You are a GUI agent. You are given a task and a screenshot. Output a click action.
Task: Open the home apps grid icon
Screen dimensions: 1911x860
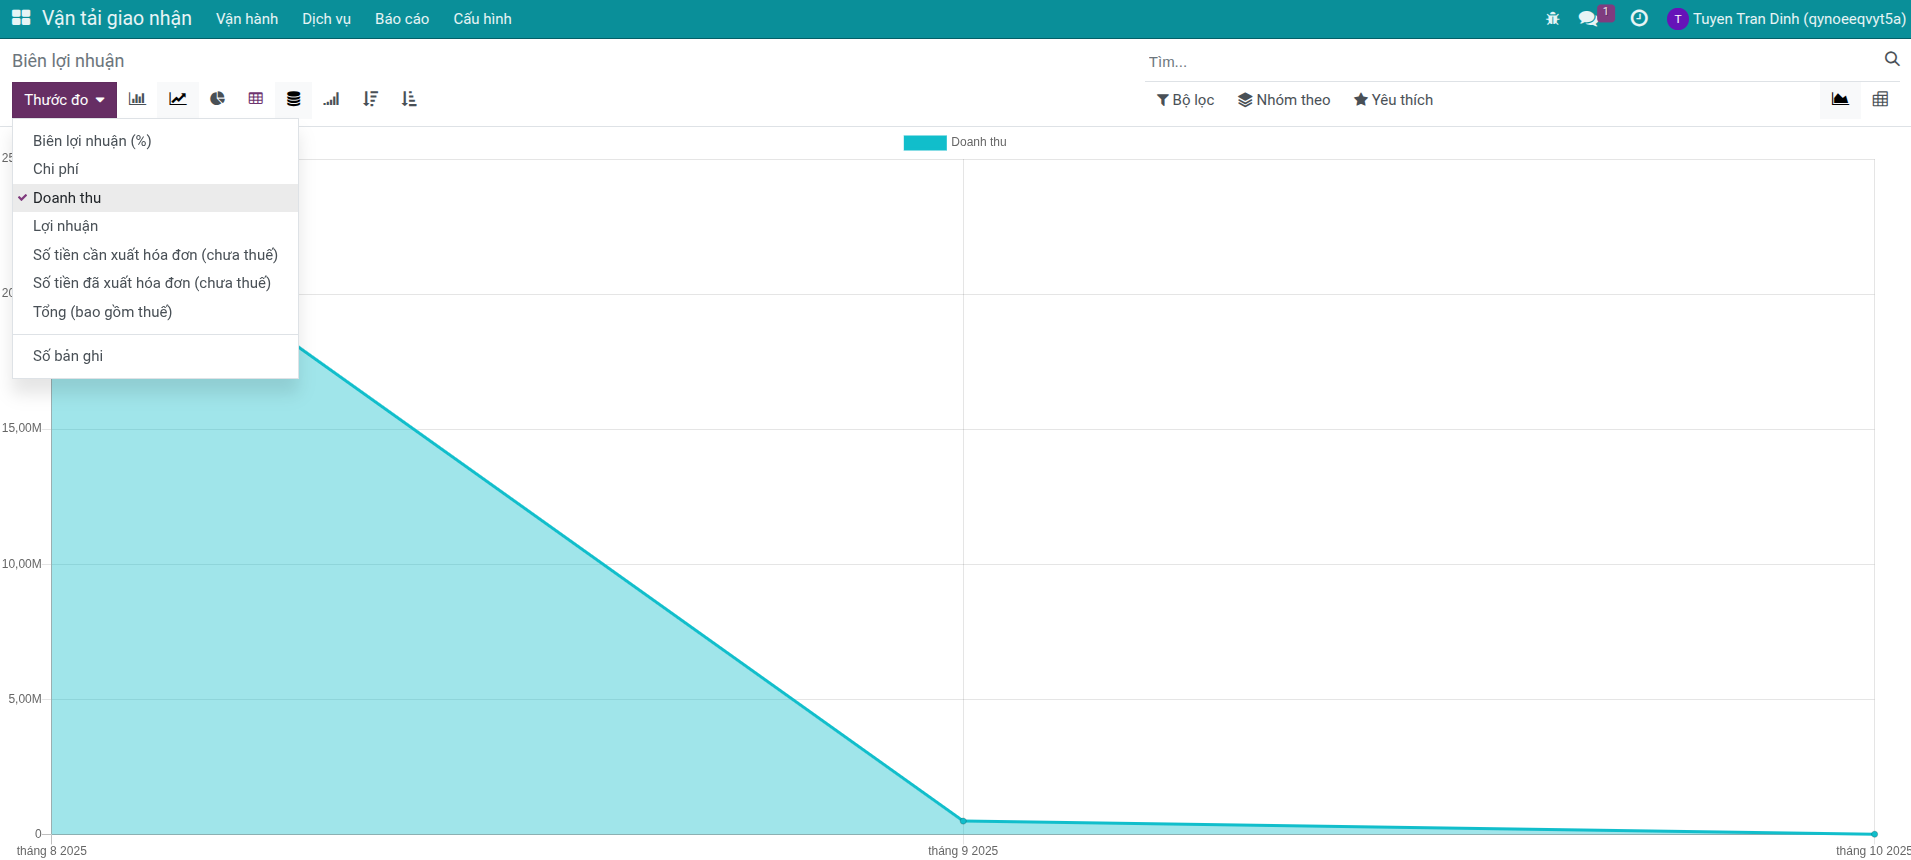coord(21,18)
